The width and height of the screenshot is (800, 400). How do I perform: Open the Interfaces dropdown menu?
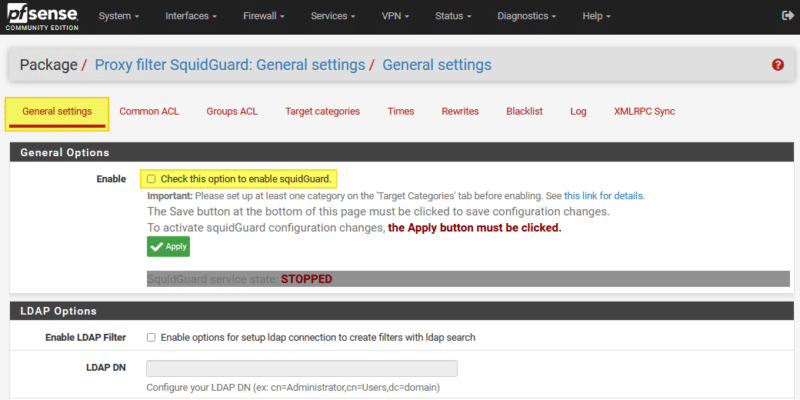191,16
